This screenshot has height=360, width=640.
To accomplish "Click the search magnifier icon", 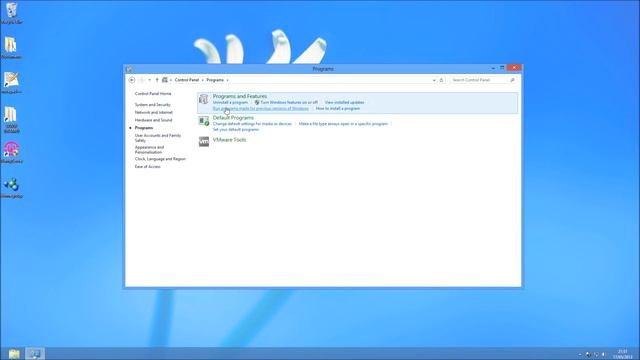I will [x=512, y=80].
